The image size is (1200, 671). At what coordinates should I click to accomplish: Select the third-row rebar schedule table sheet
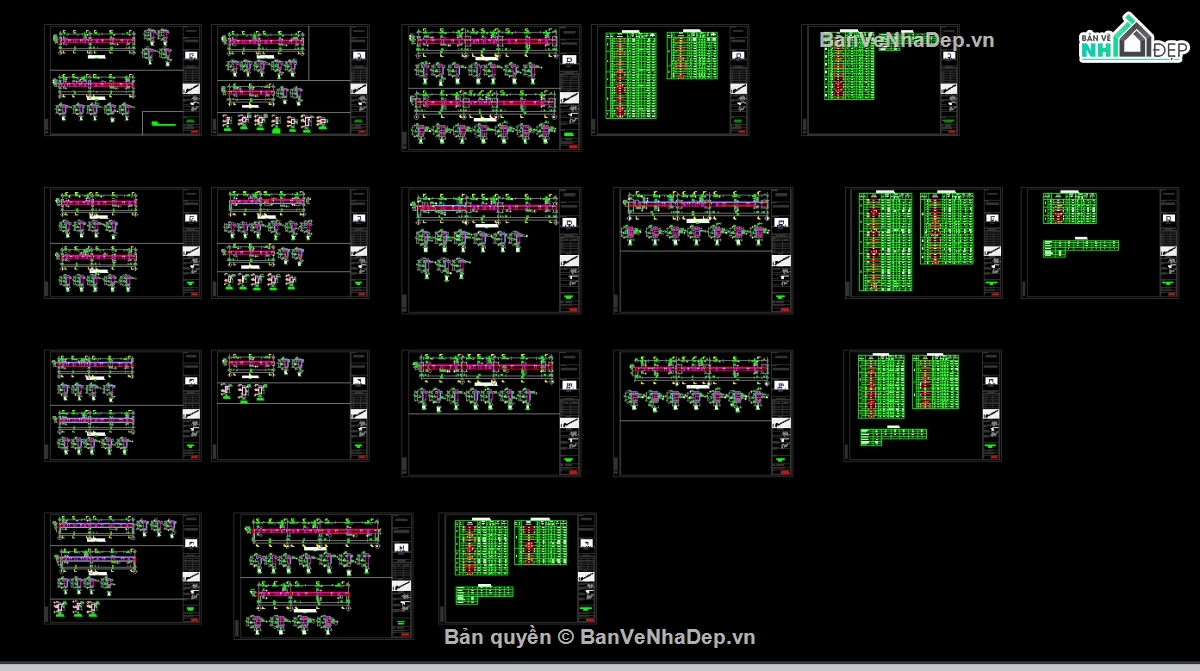click(x=923, y=405)
